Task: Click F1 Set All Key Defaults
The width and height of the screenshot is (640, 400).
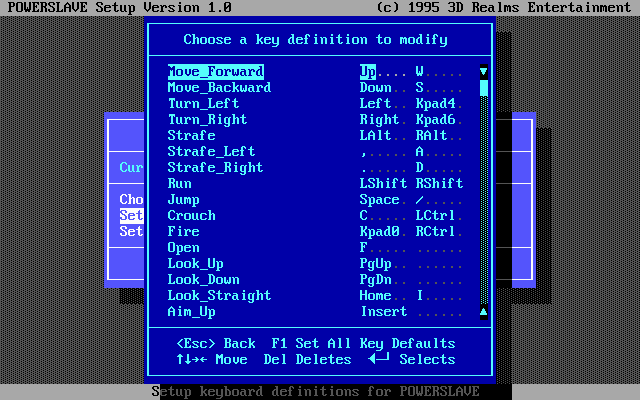Action: pyautogui.click(x=363, y=344)
